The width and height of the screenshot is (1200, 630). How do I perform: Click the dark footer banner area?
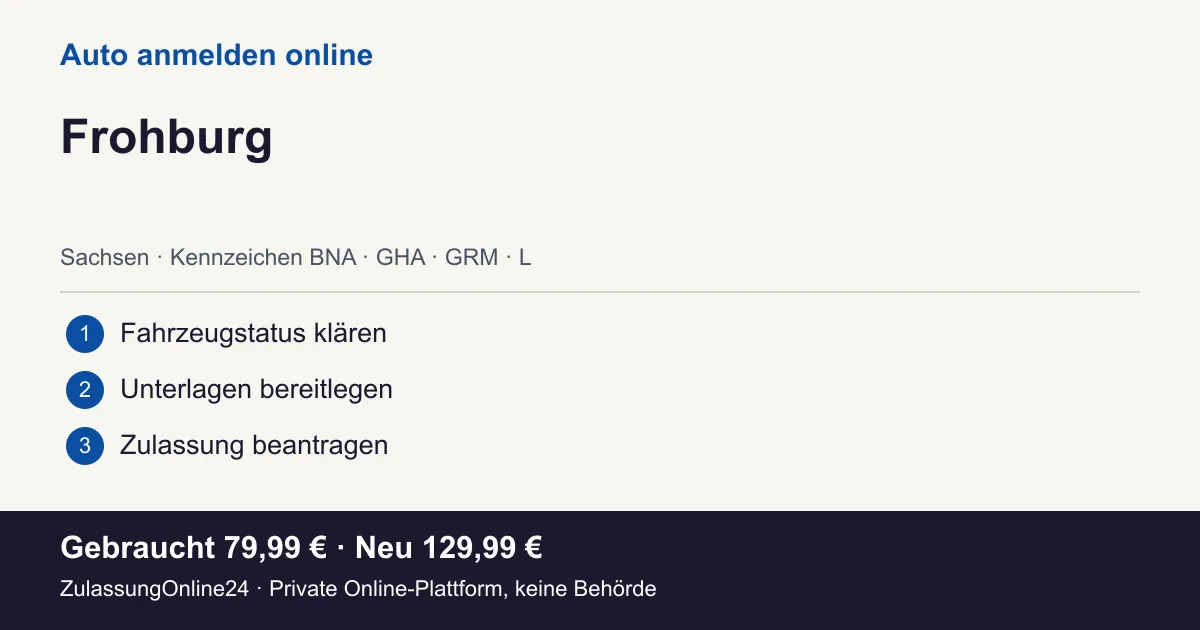600,570
